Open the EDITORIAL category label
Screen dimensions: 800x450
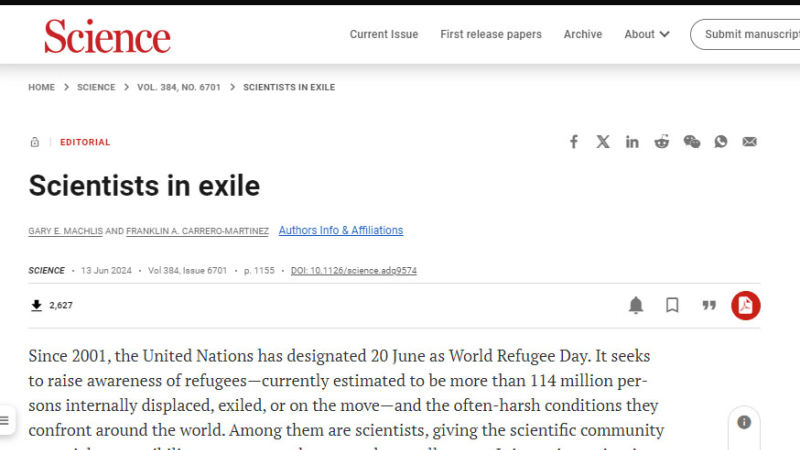85,142
